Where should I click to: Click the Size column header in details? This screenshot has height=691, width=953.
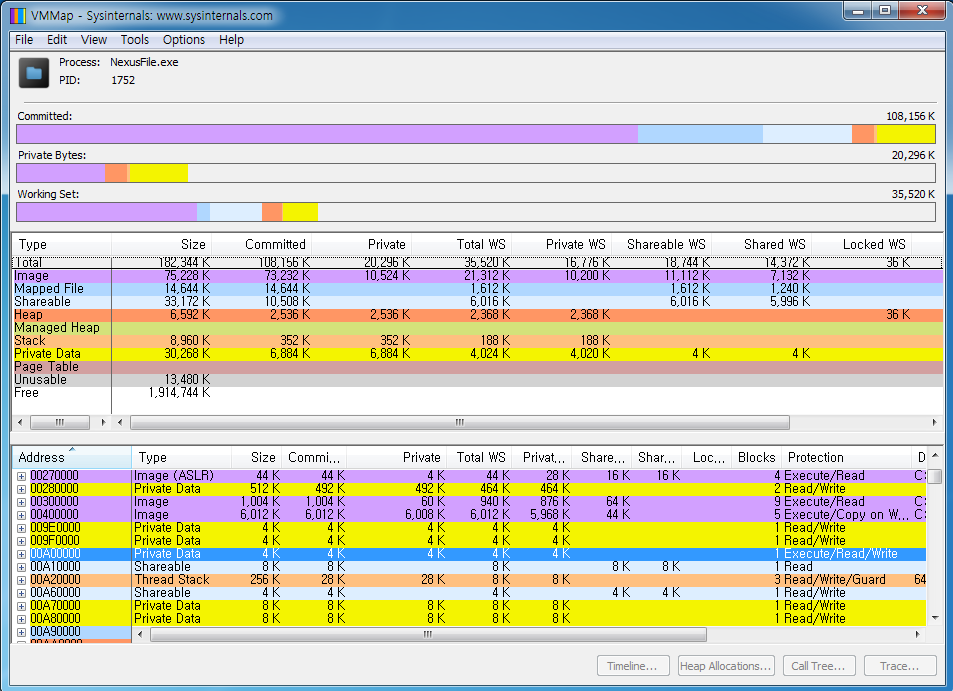(256, 457)
